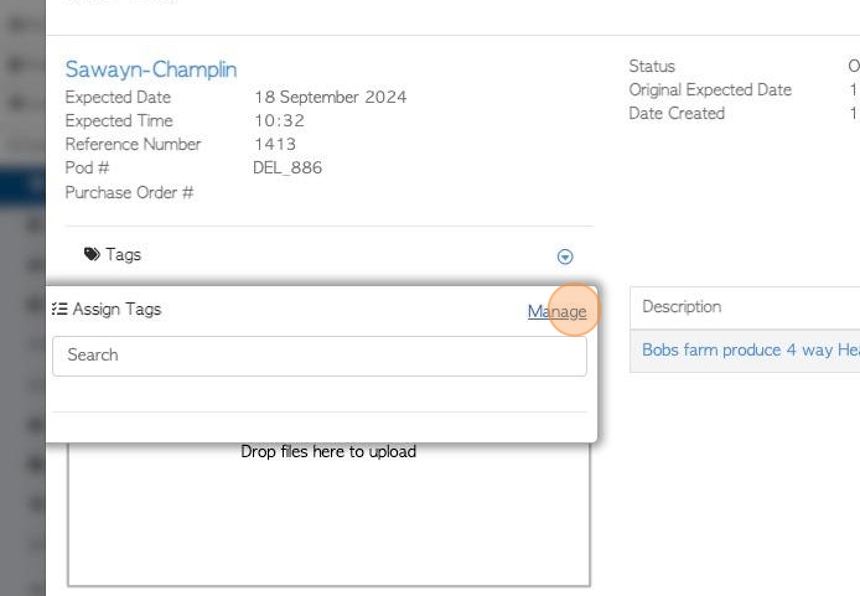This screenshot has width=860, height=596.
Task: Click the Tags label icon
Action: click(x=92, y=254)
